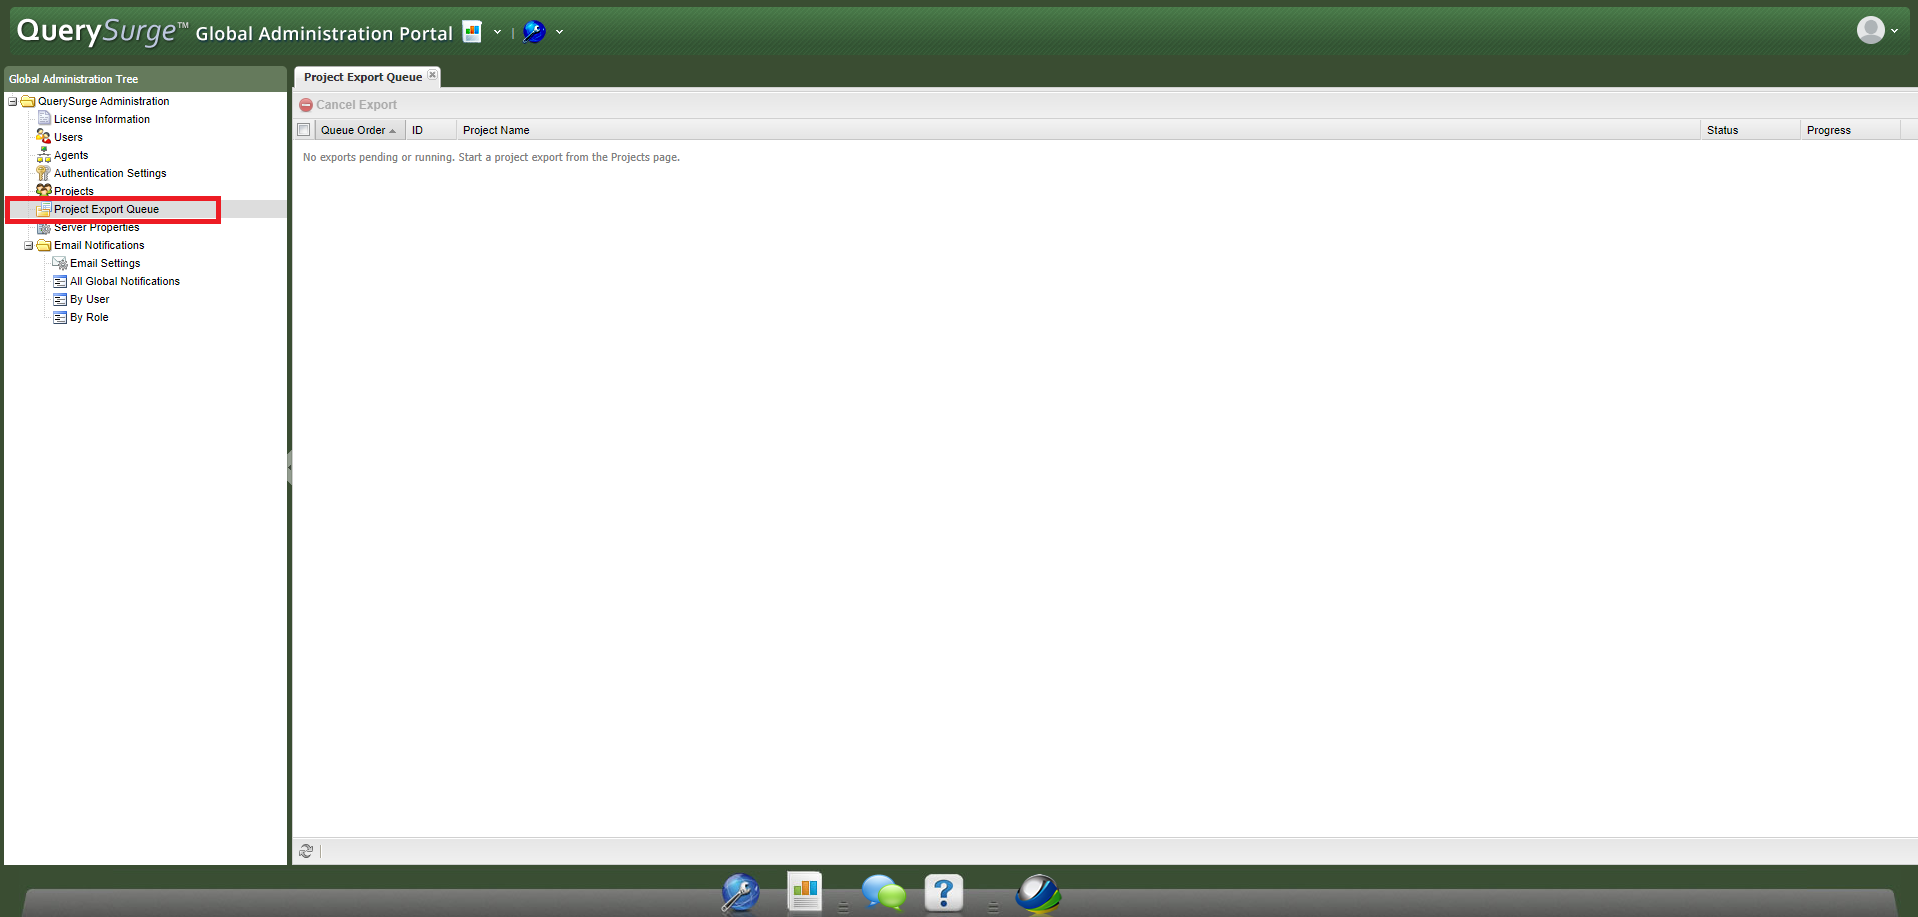
Task: Click the QuerySurge sphere logo in dock
Action: 1038,893
